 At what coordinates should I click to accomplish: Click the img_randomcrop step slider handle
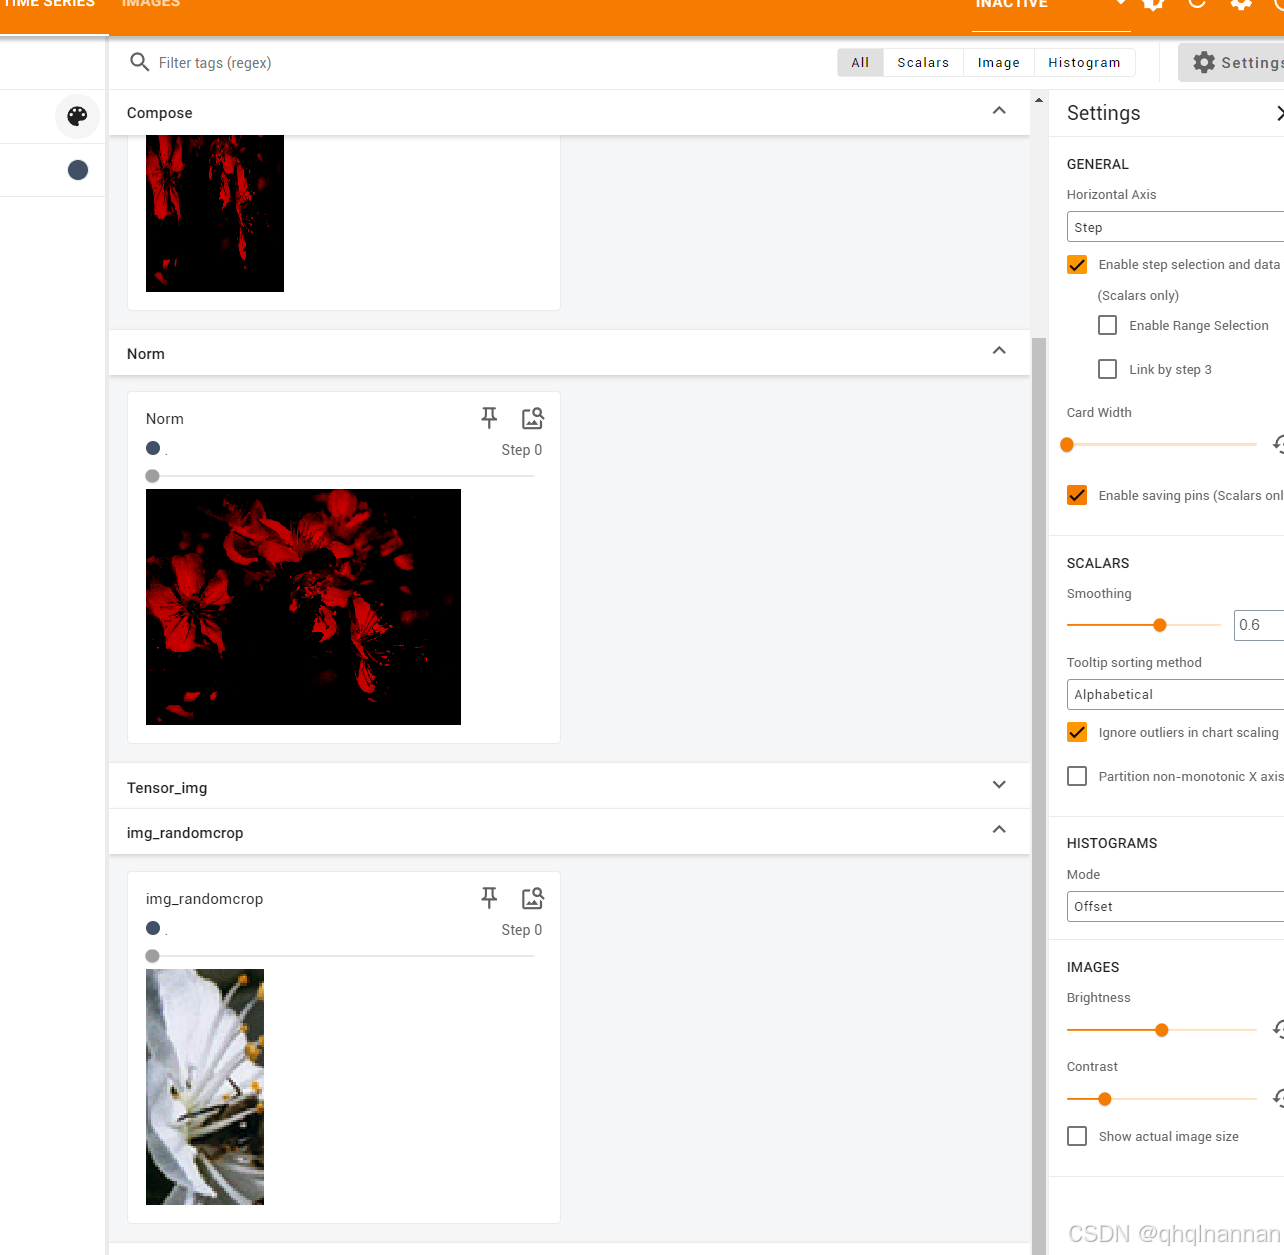153,956
